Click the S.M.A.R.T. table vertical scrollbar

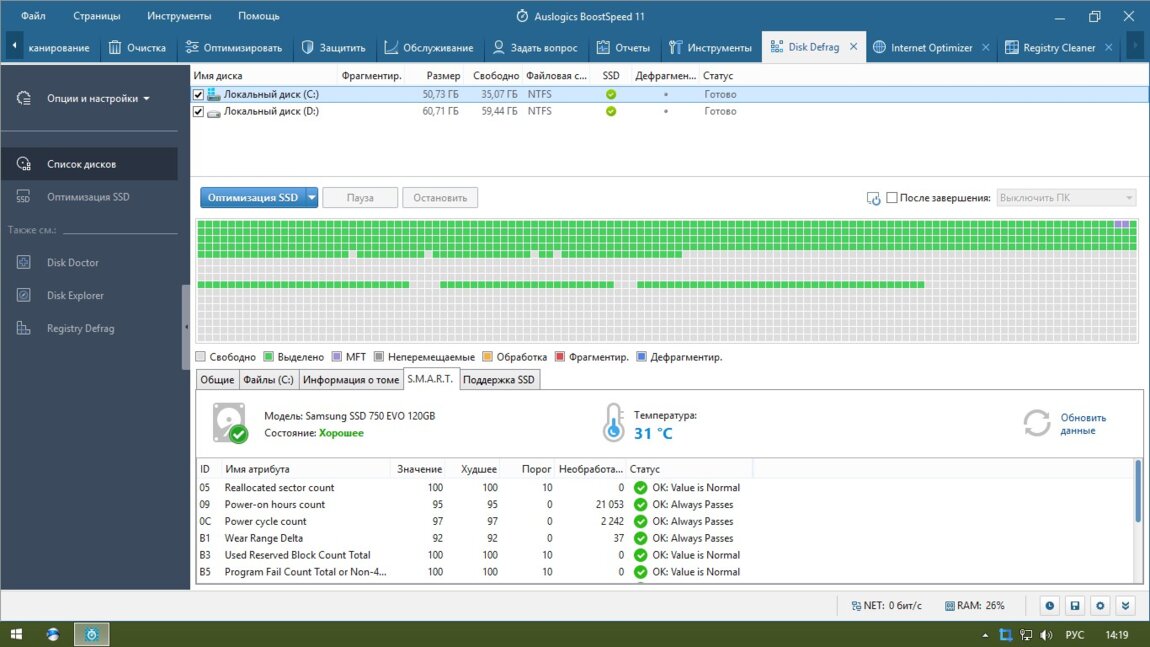pos(1137,490)
